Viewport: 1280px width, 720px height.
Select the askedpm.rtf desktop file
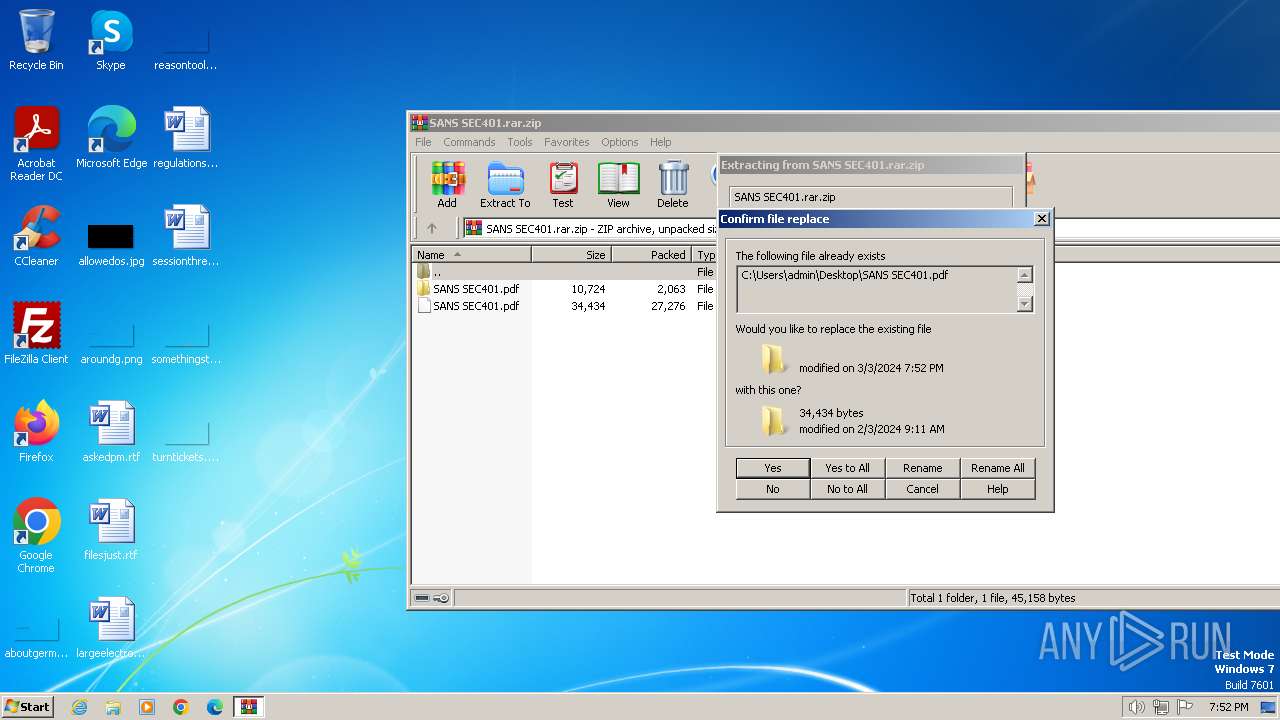click(111, 432)
